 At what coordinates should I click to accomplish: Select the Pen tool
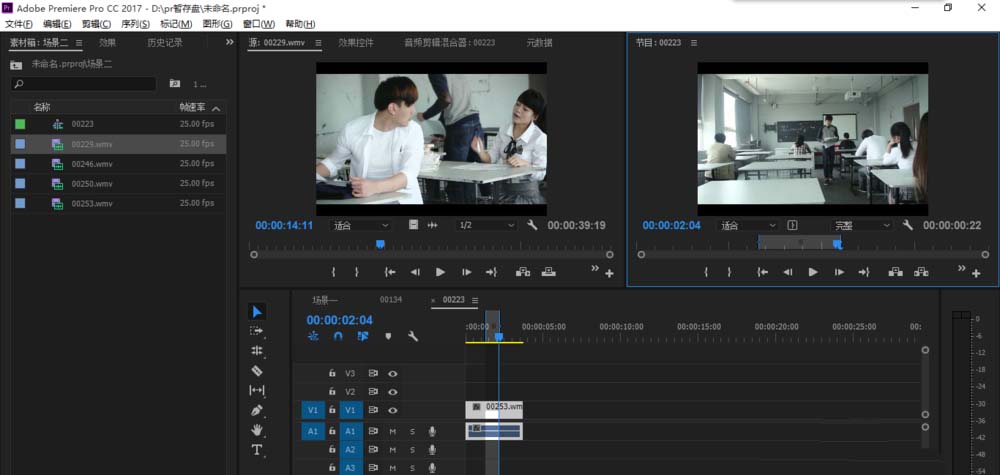click(257, 410)
